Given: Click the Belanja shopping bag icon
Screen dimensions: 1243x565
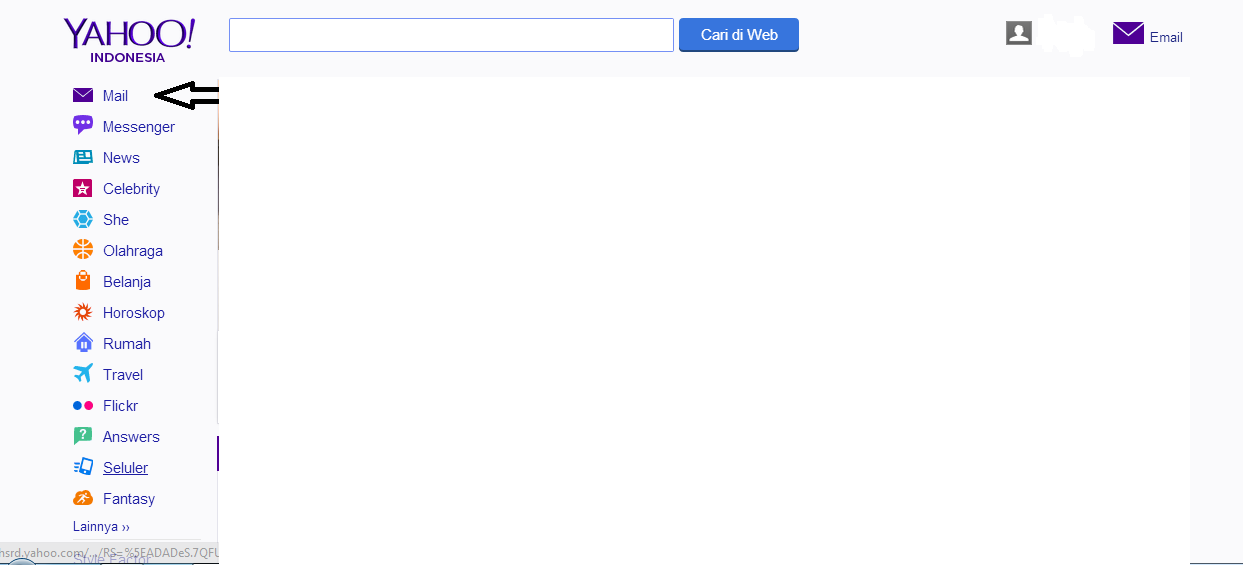Looking at the screenshot, I should pos(83,281).
